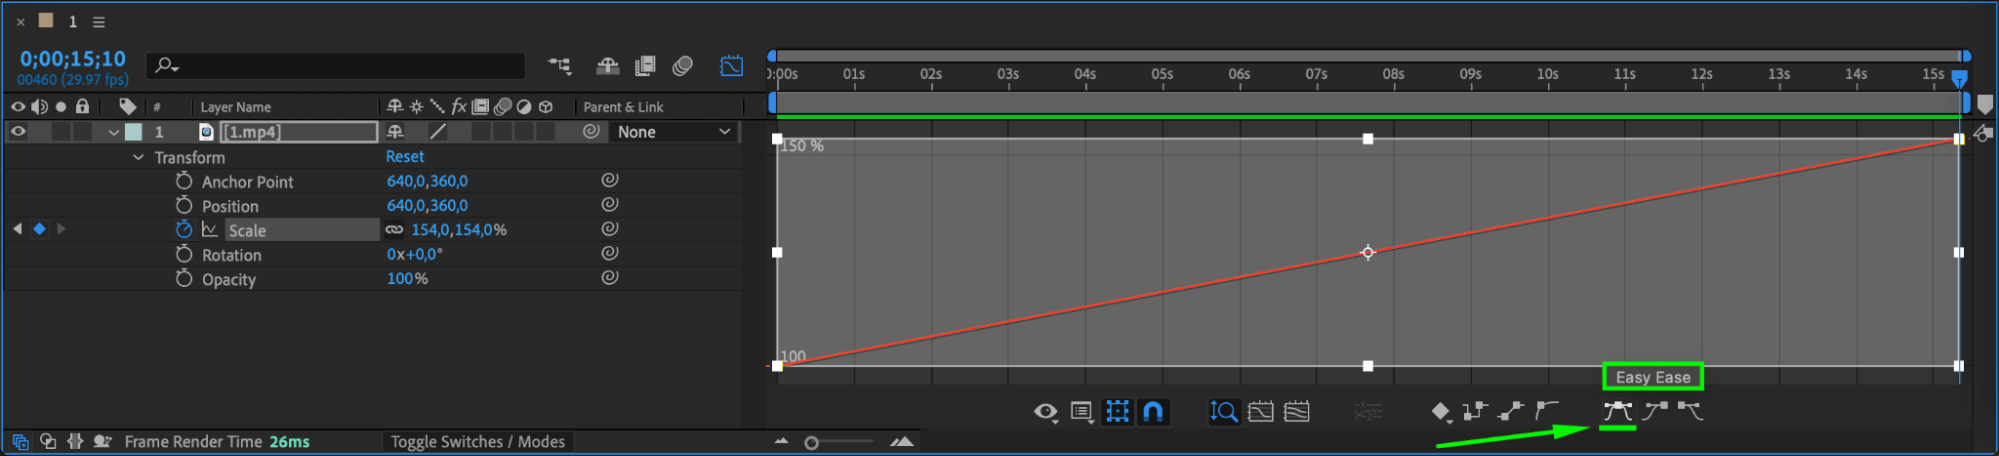The width and height of the screenshot is (1999, 456).
Task: Enable the Rotation stopwatch
Action: (x=184, y=254)
